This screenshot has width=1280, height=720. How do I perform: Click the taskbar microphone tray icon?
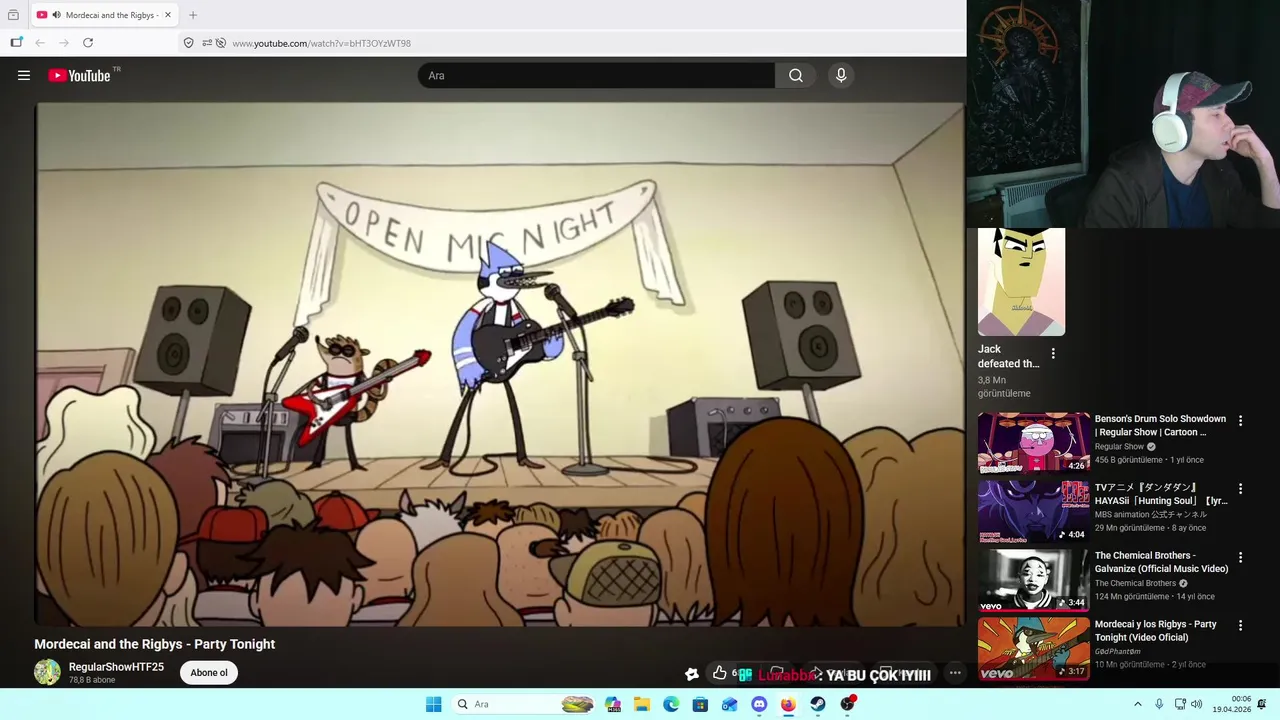click(x=1159, y=704)
